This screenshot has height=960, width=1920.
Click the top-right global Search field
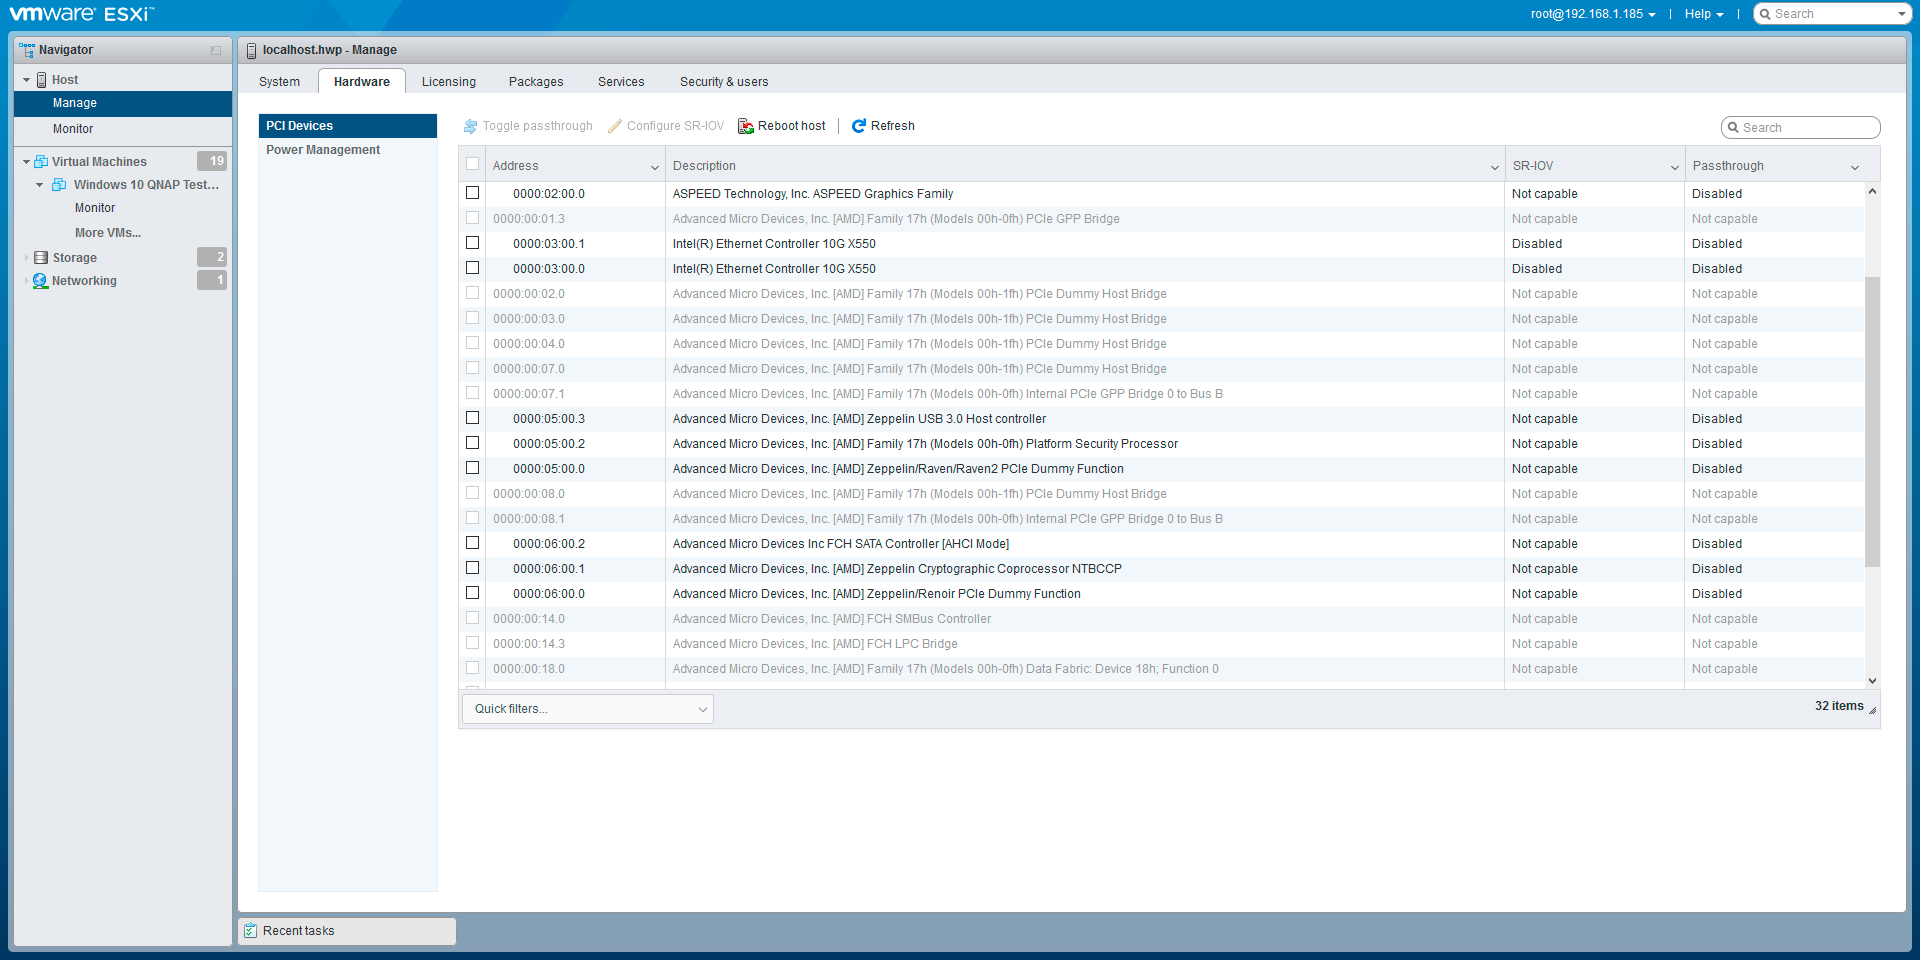tap(1832, 14)
